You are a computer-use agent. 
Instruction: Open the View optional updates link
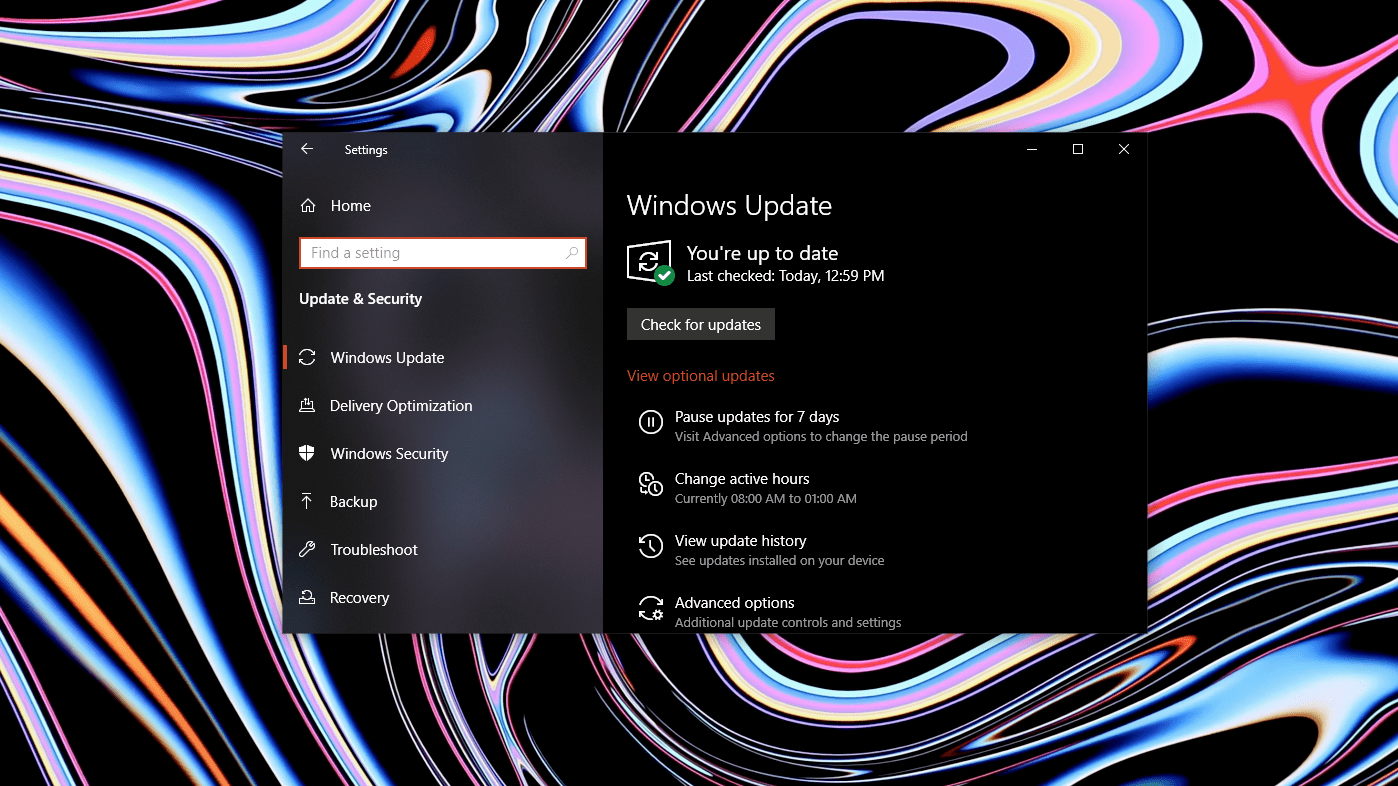click(701, 376)
